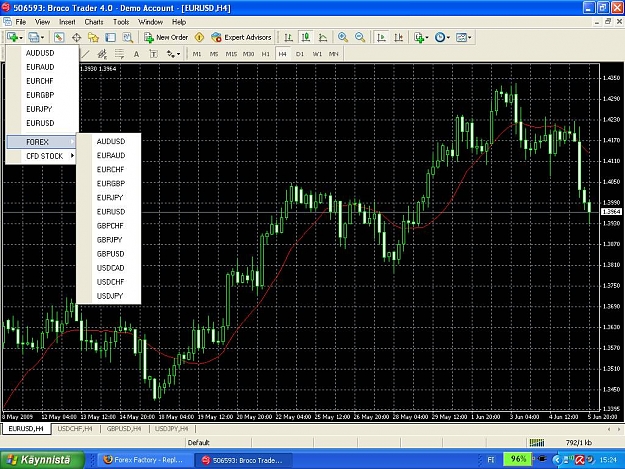The height and width of the screenshot is (469, 625).
Task: Open the Profiles dropdown arrow
Action: pyautogui.click(x=42, y=38)
